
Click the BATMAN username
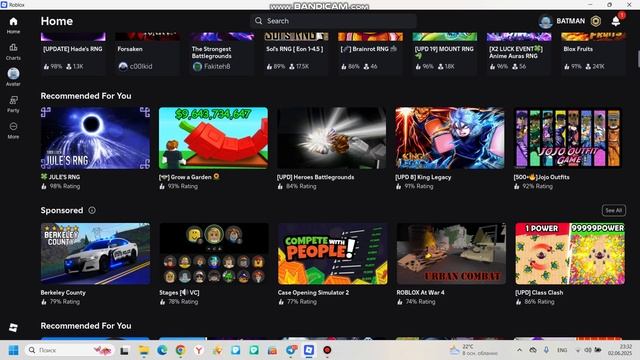(571, 21)
